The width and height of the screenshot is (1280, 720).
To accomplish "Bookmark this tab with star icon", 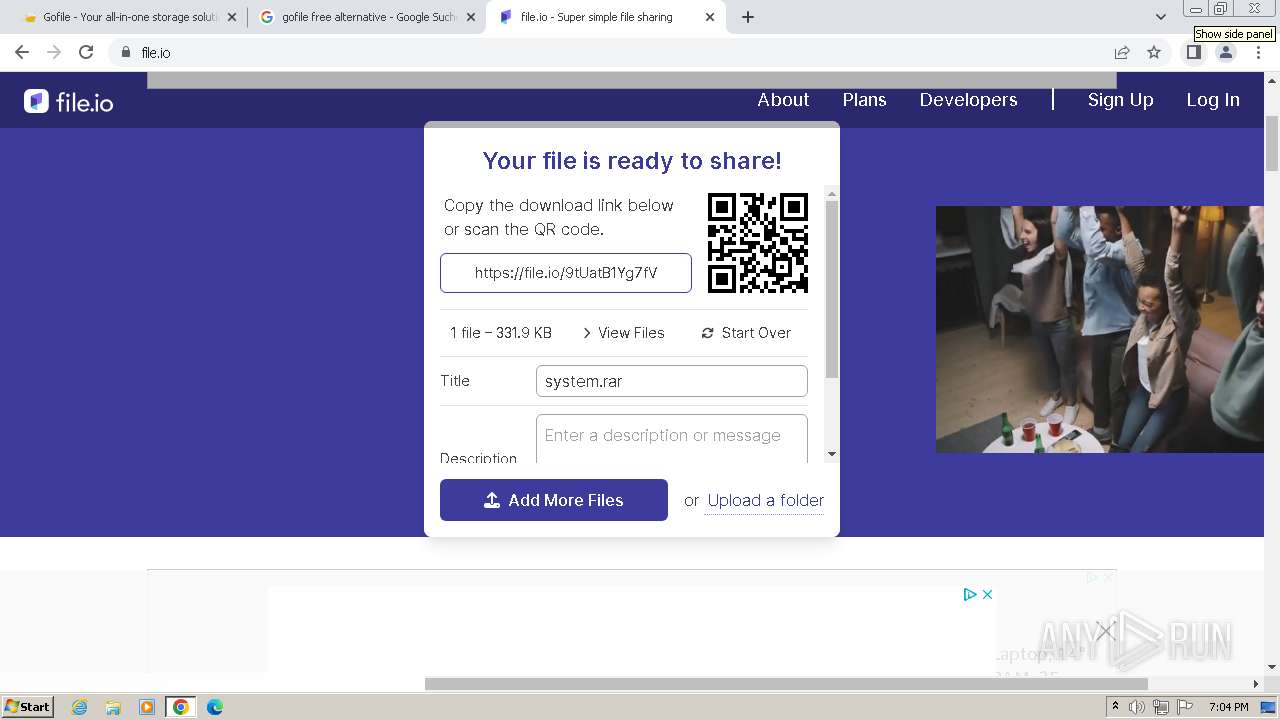I will coord(1154,52).
